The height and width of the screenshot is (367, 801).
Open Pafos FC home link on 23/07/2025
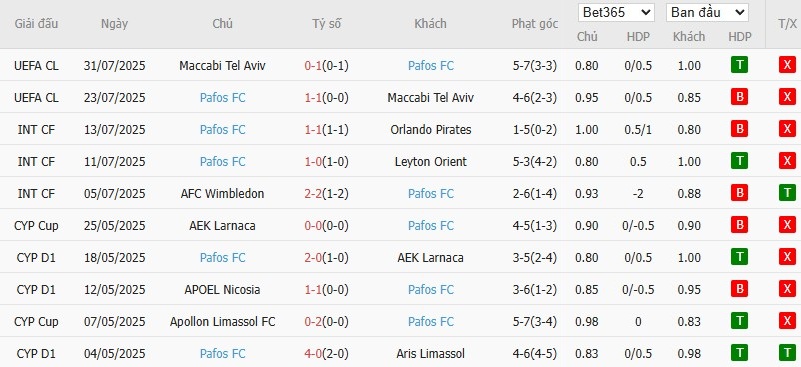pyautogui.click(x=223, y=98)
